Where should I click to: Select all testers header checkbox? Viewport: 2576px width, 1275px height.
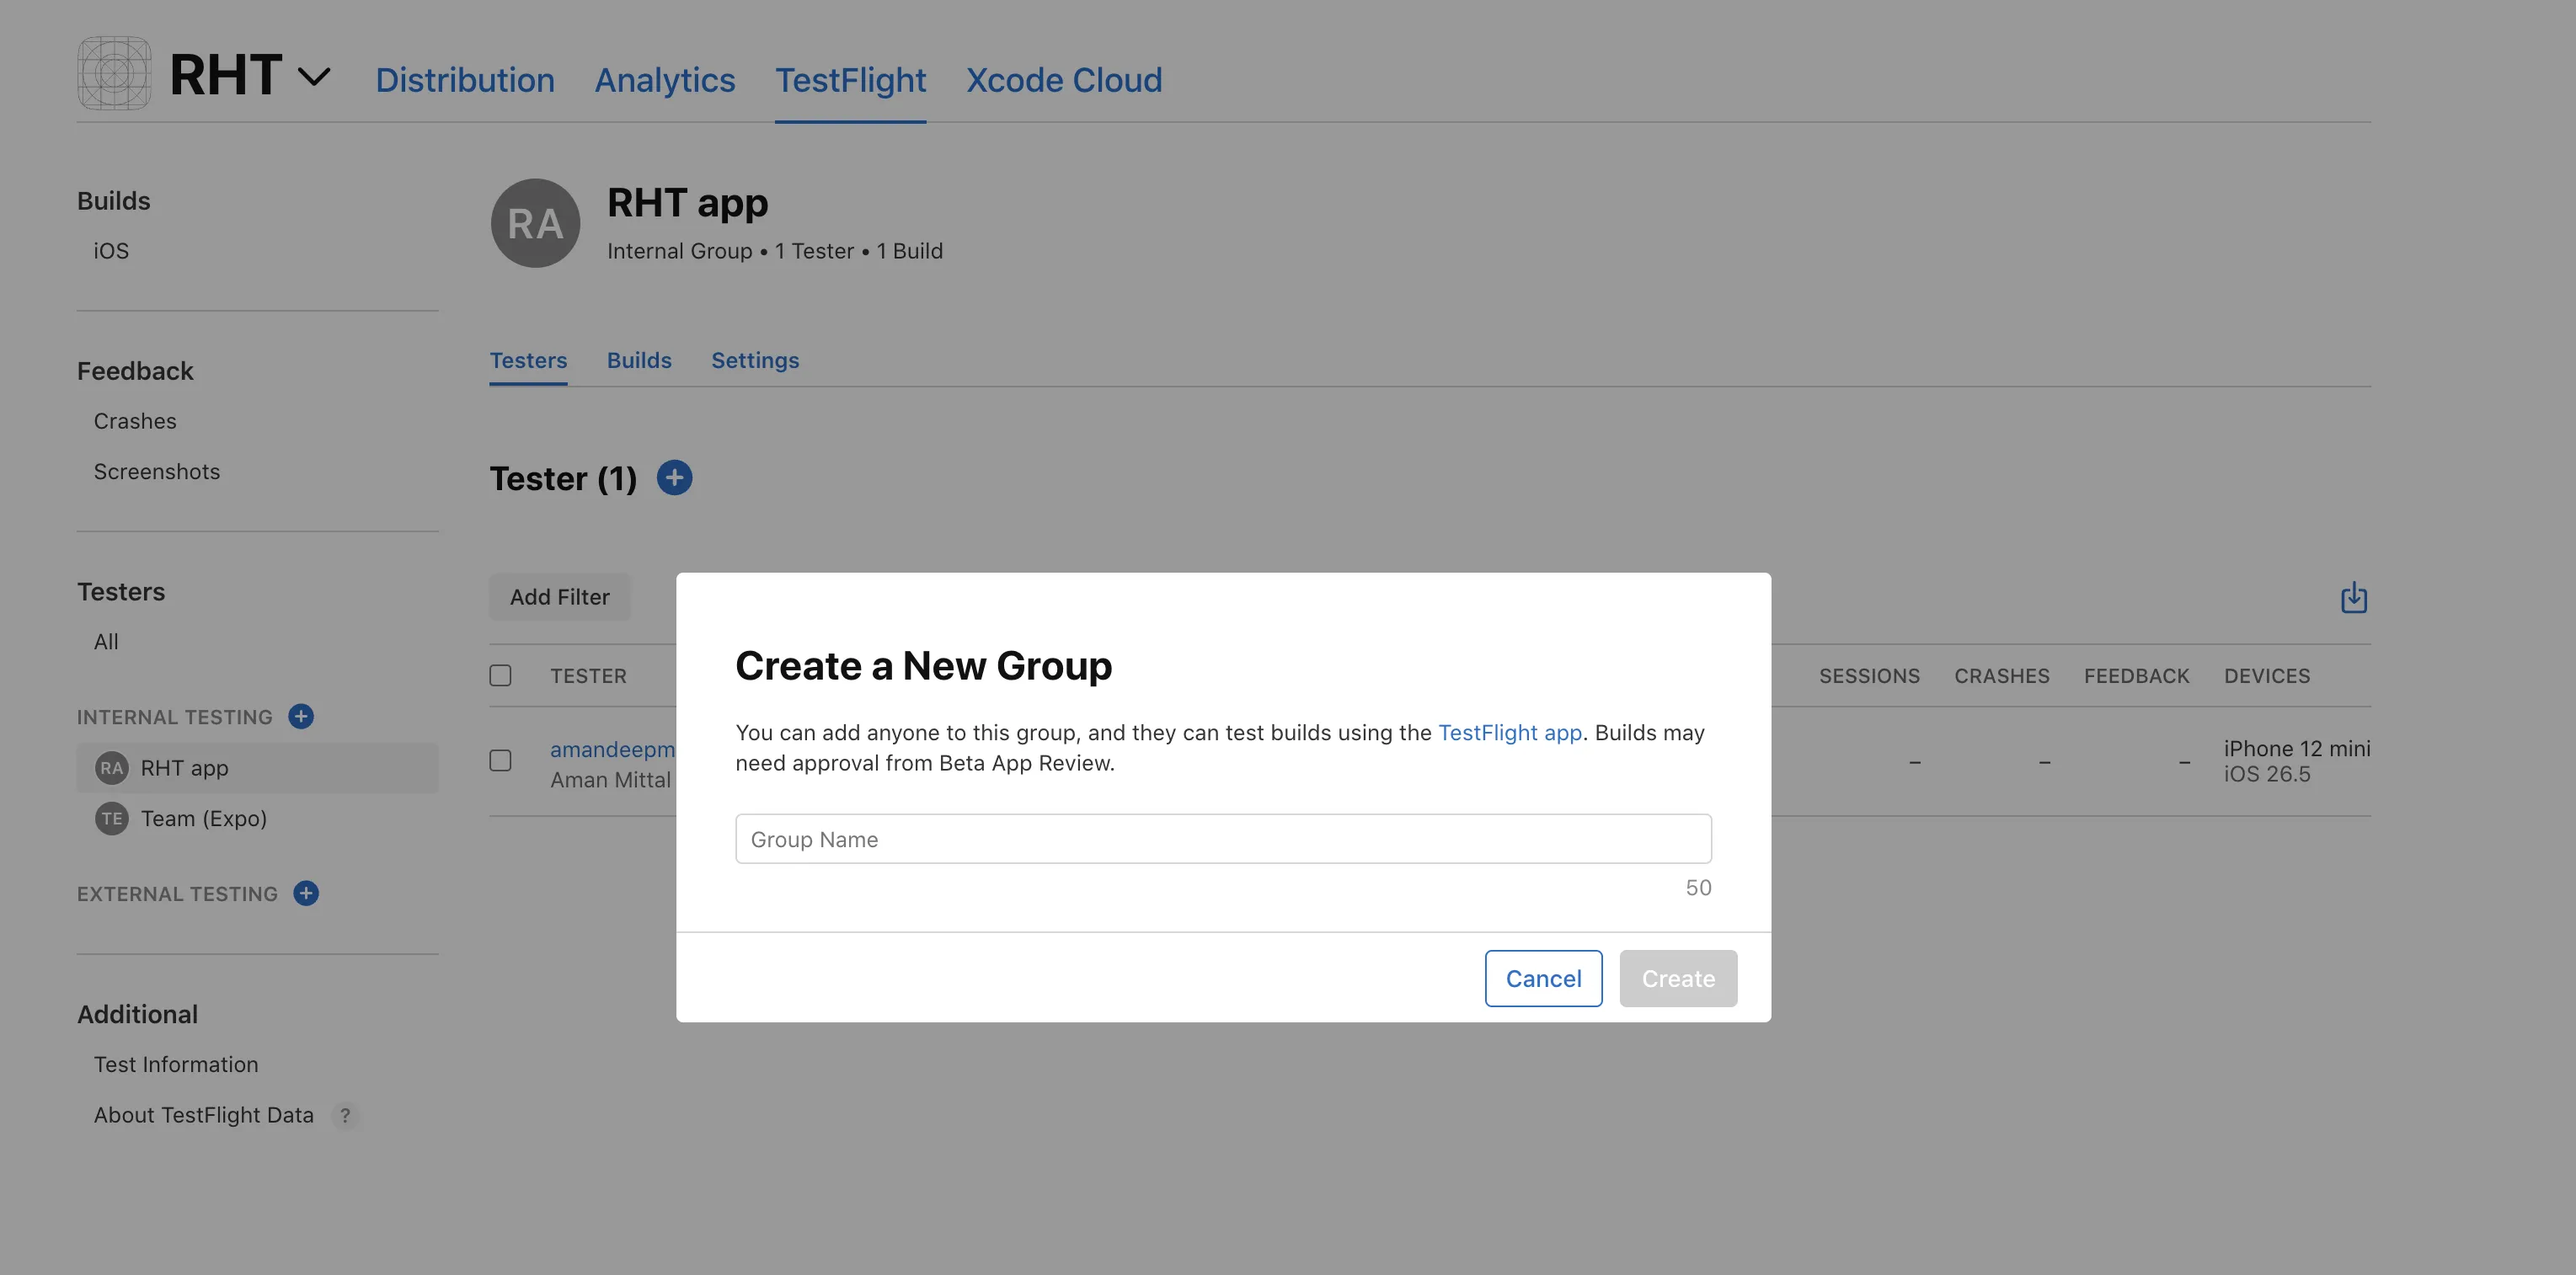pos(500,675)
